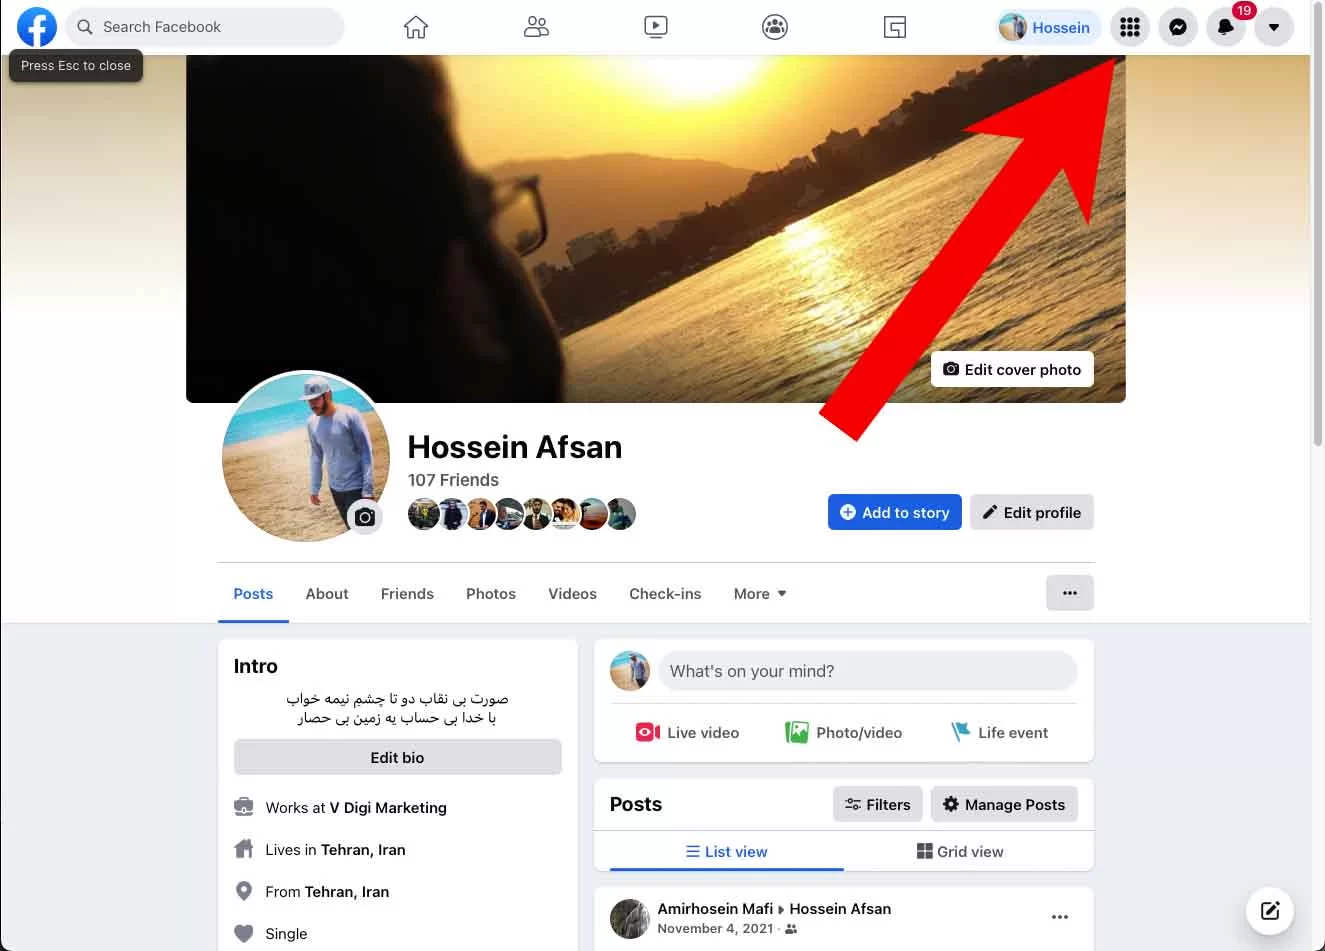Select List view for posts
The width and height of the screenshot is (1325, 951).
(x=727, y=851)
